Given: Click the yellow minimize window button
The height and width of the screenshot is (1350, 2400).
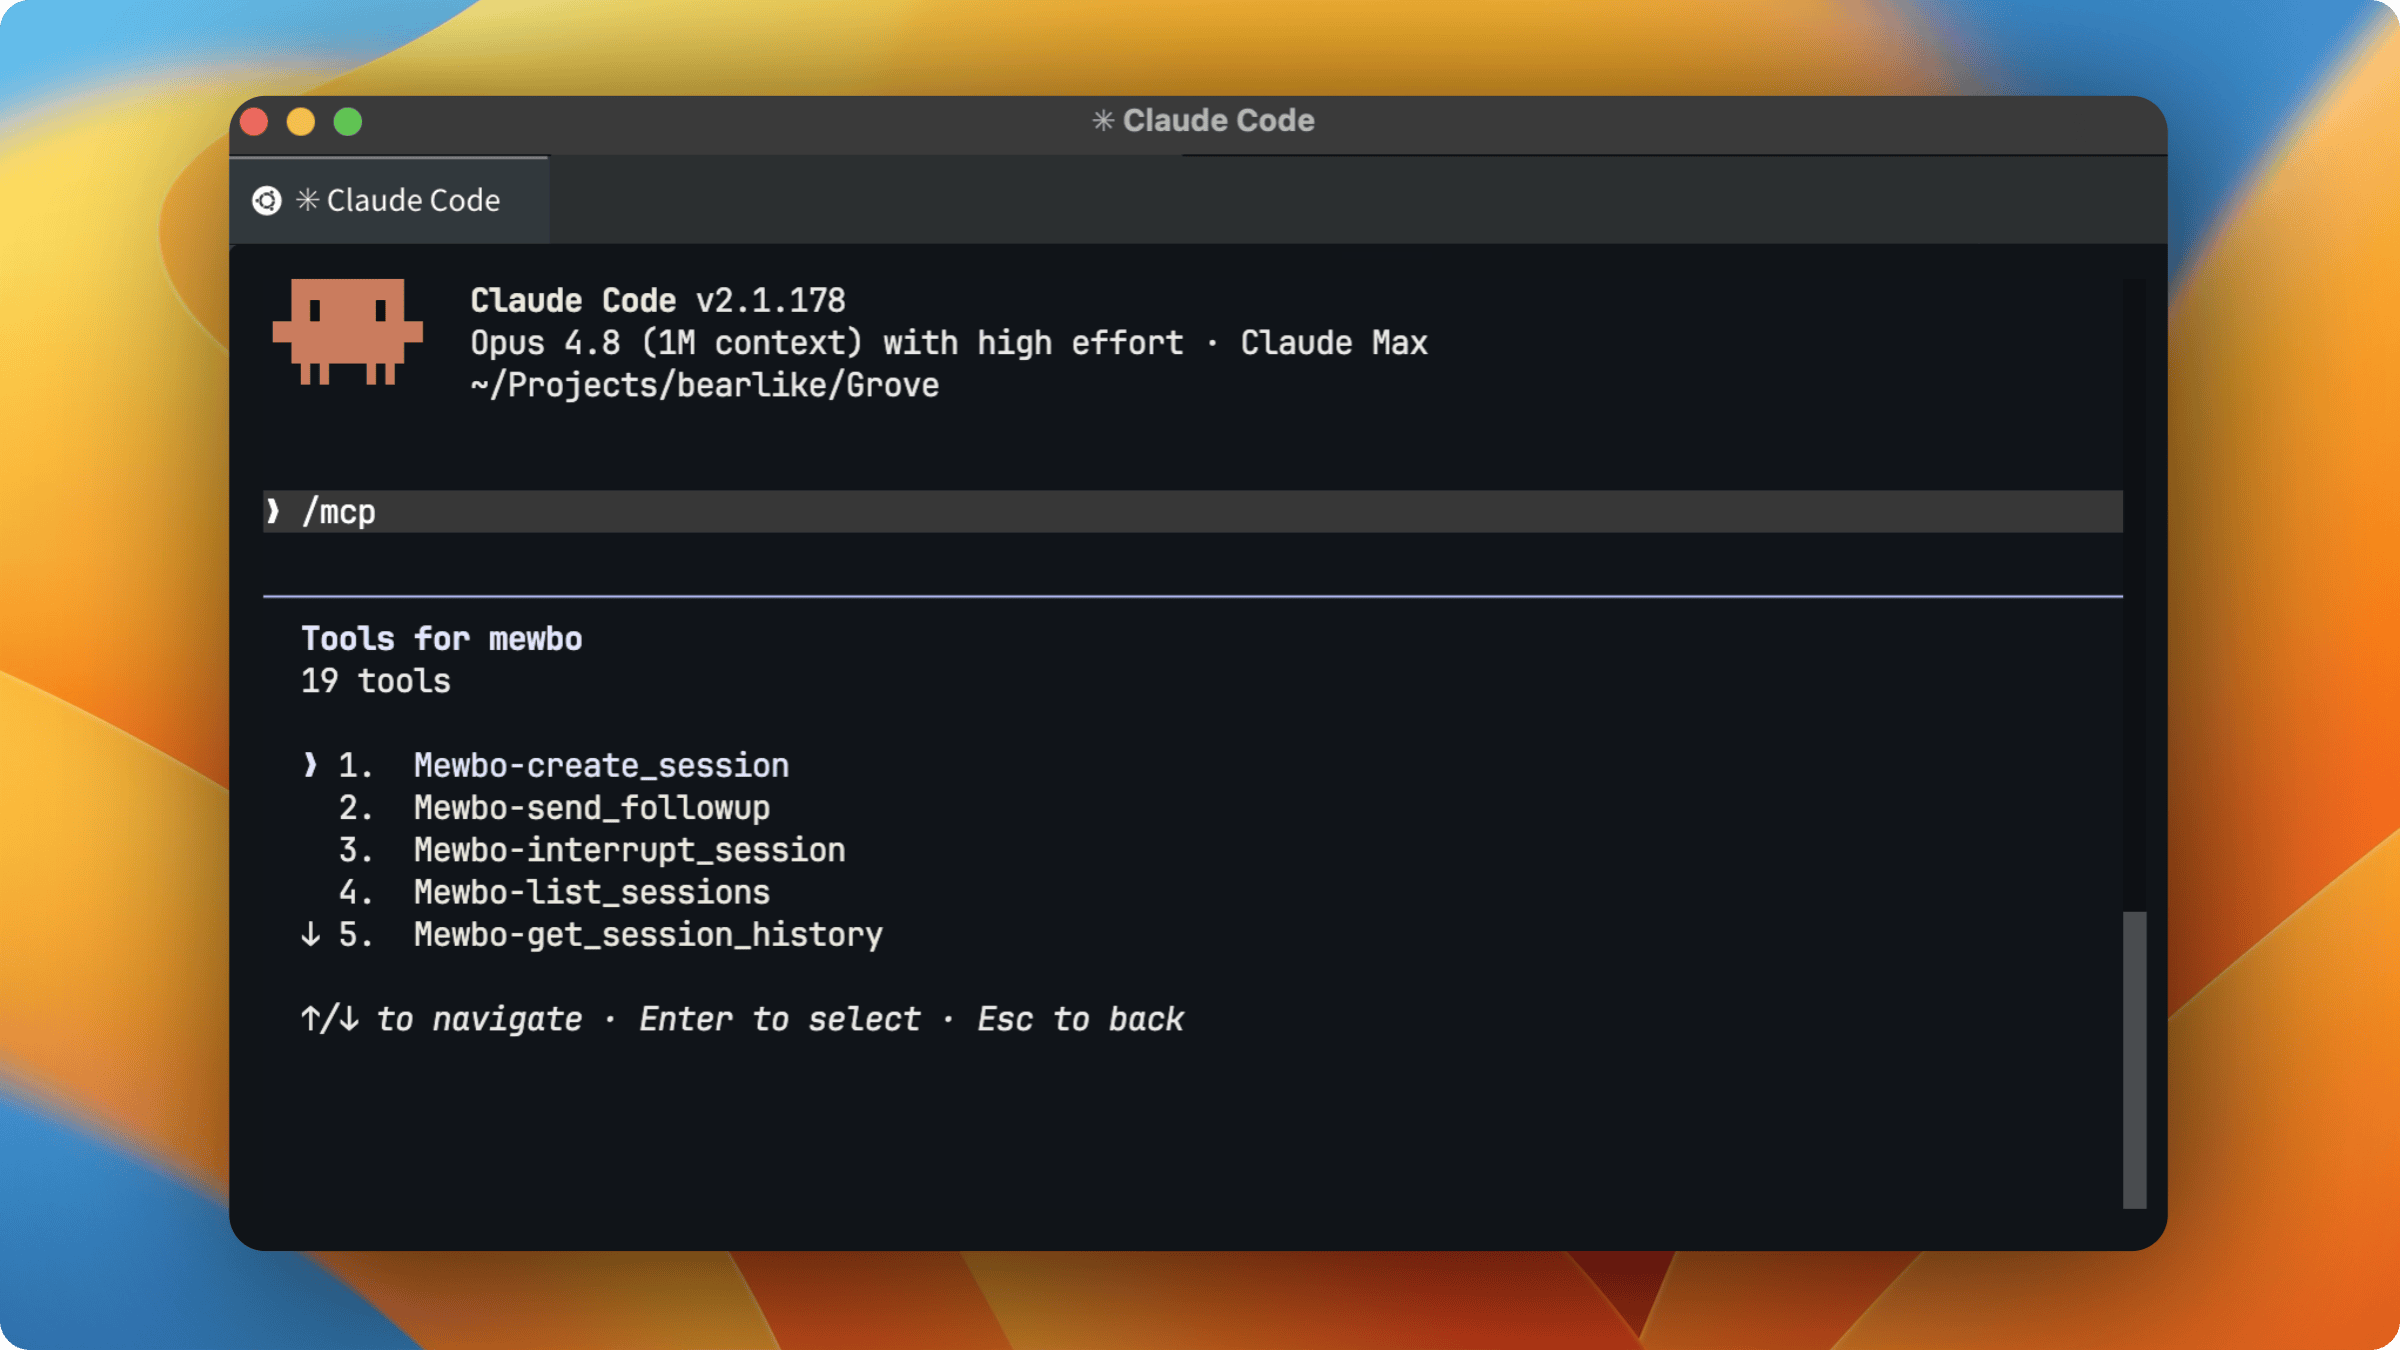Looking at the screenshot, I should coord(301,122).
